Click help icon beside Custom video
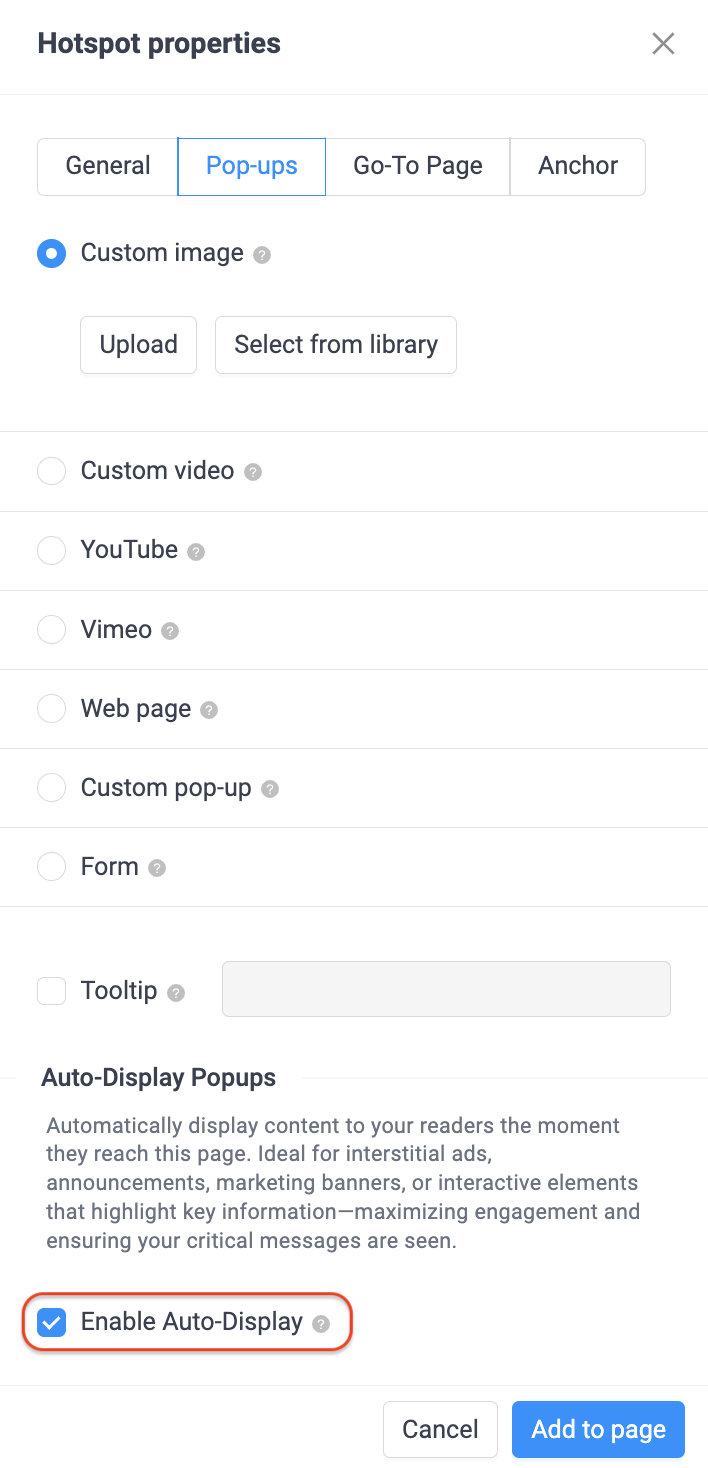The width and height of the screenshot is (708, 1468). [253, 472]
